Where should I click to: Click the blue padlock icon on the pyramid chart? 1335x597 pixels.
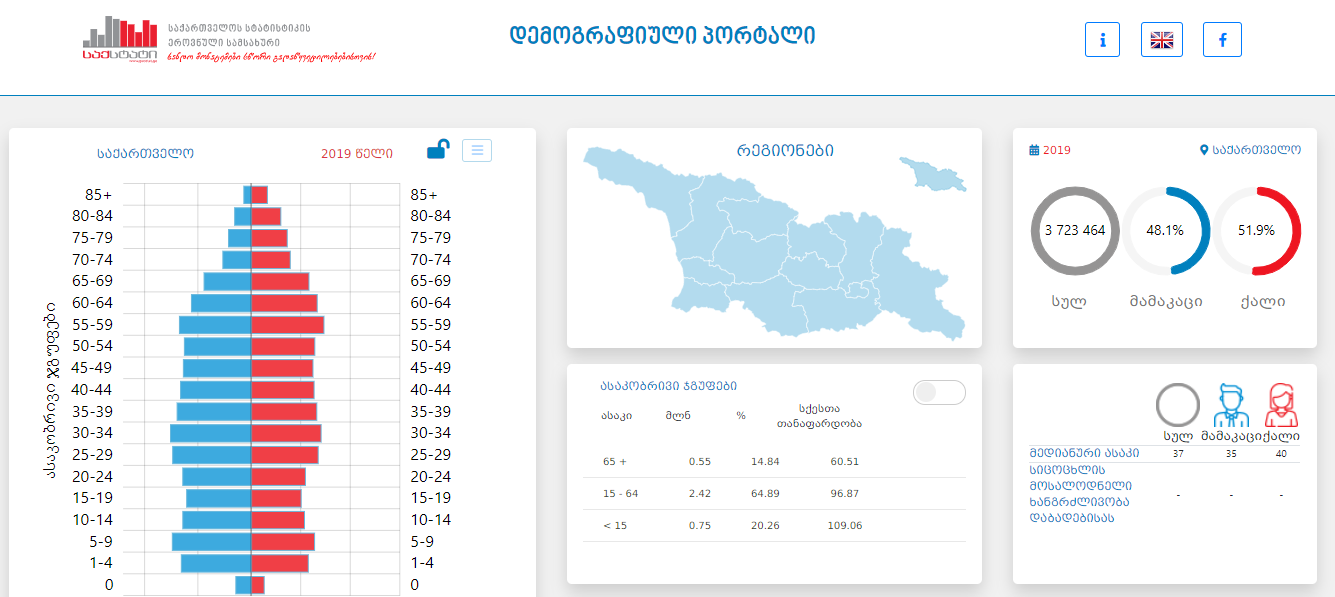[x=438, y=150]
